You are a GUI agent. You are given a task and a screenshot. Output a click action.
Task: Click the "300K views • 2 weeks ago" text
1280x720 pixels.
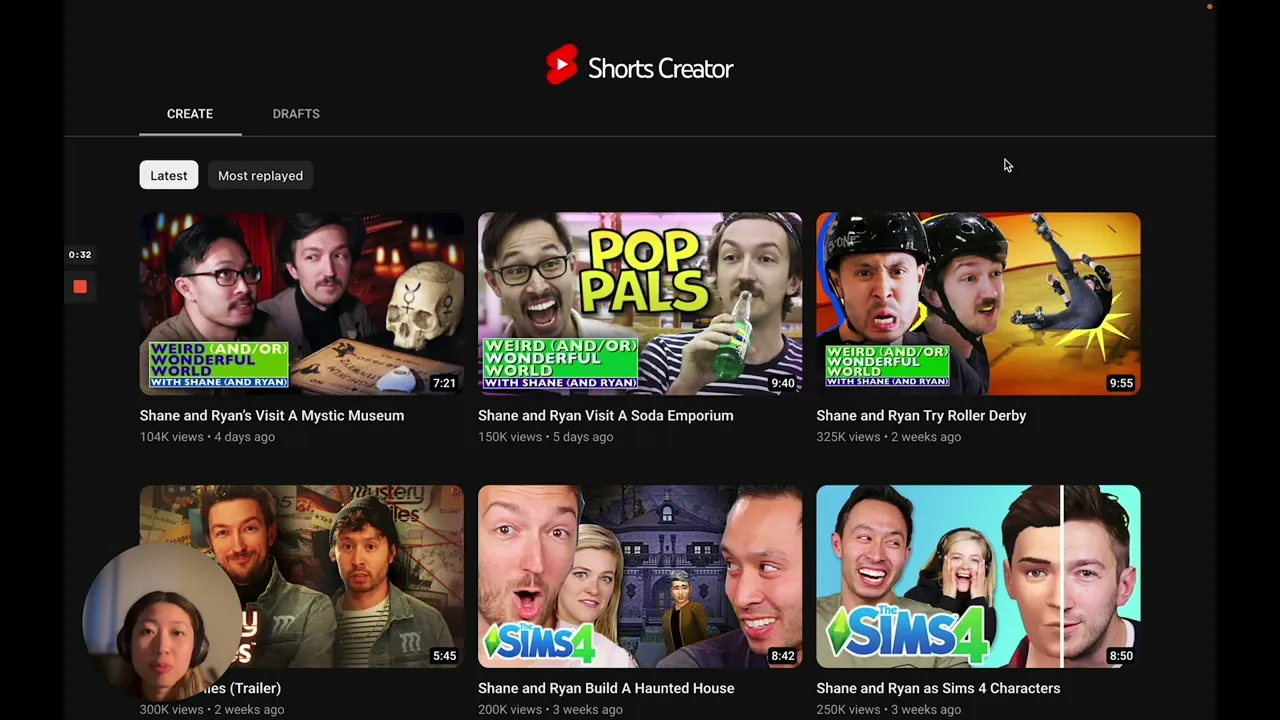point(212,710)
